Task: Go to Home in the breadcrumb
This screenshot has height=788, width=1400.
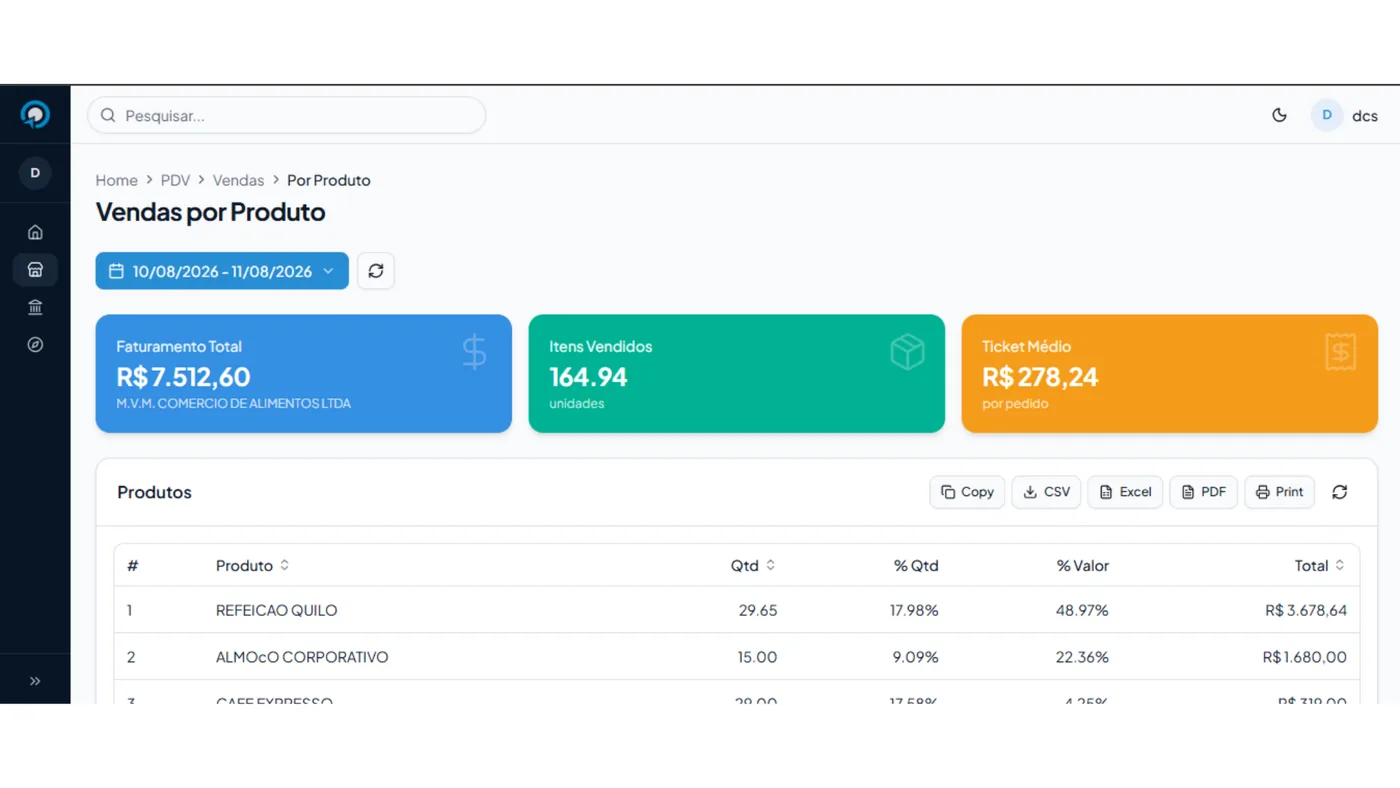Action: [117, 180]
